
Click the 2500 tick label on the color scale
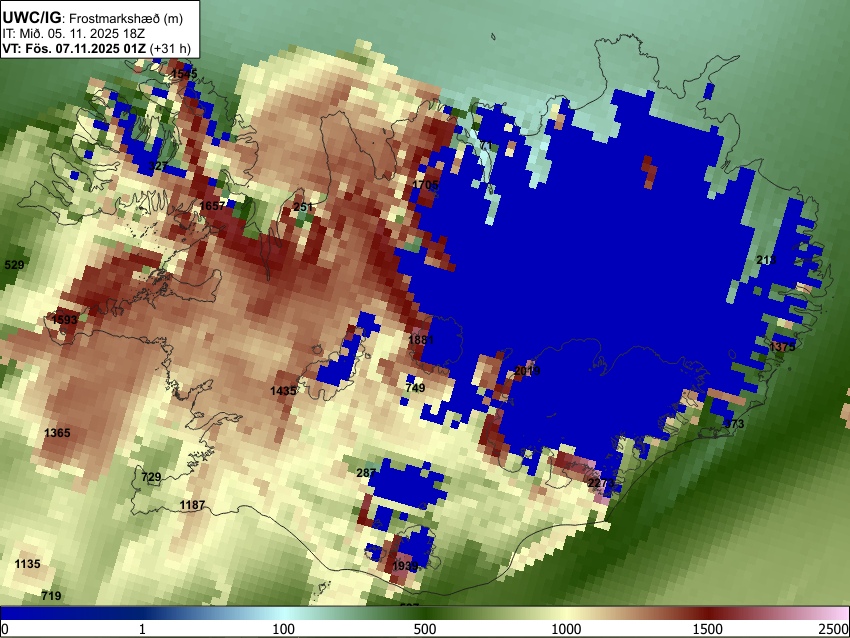[834, 629]
